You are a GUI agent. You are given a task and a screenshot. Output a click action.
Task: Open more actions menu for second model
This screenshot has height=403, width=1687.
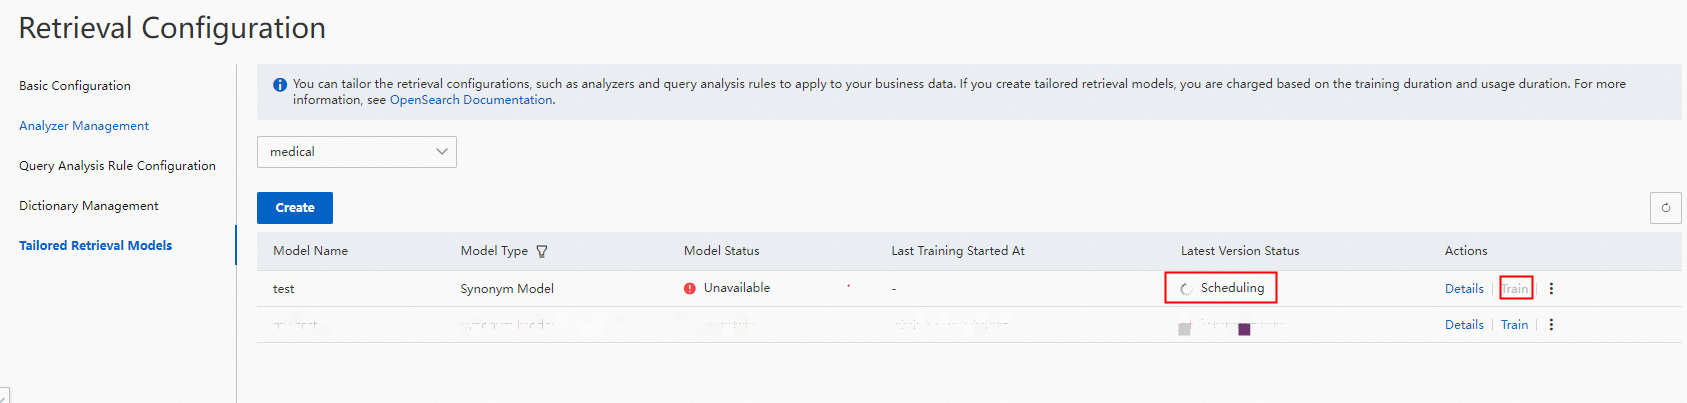1551,325
